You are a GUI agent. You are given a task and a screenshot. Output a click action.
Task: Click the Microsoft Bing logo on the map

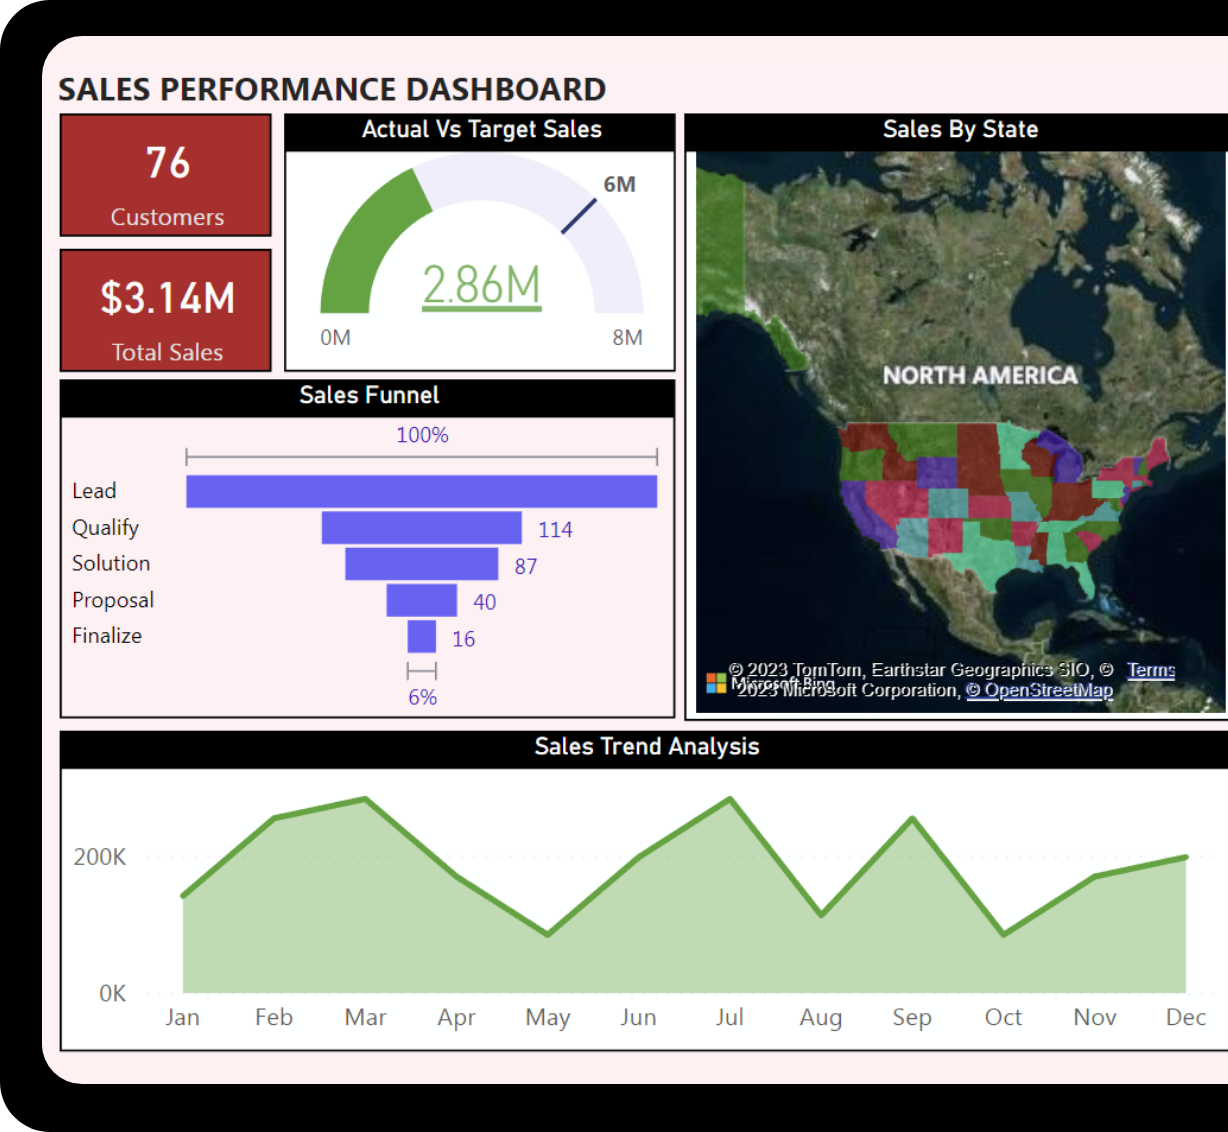click(x=716, y=683)
